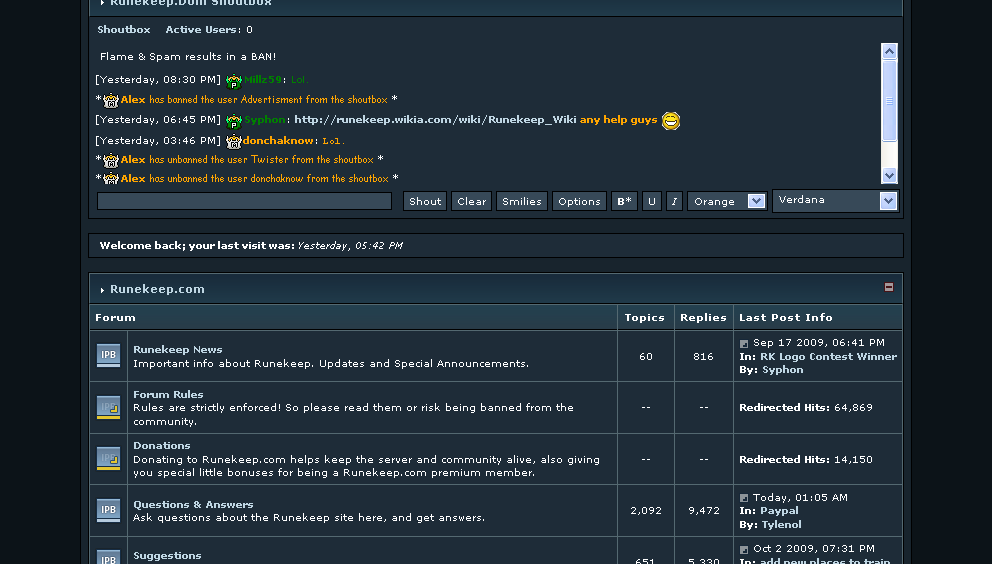The width and height of the screenshot is (992, 564).
Task: Click Alex in the Advertisment ban message
Action: pyautogui.click(x=133, y=99)
